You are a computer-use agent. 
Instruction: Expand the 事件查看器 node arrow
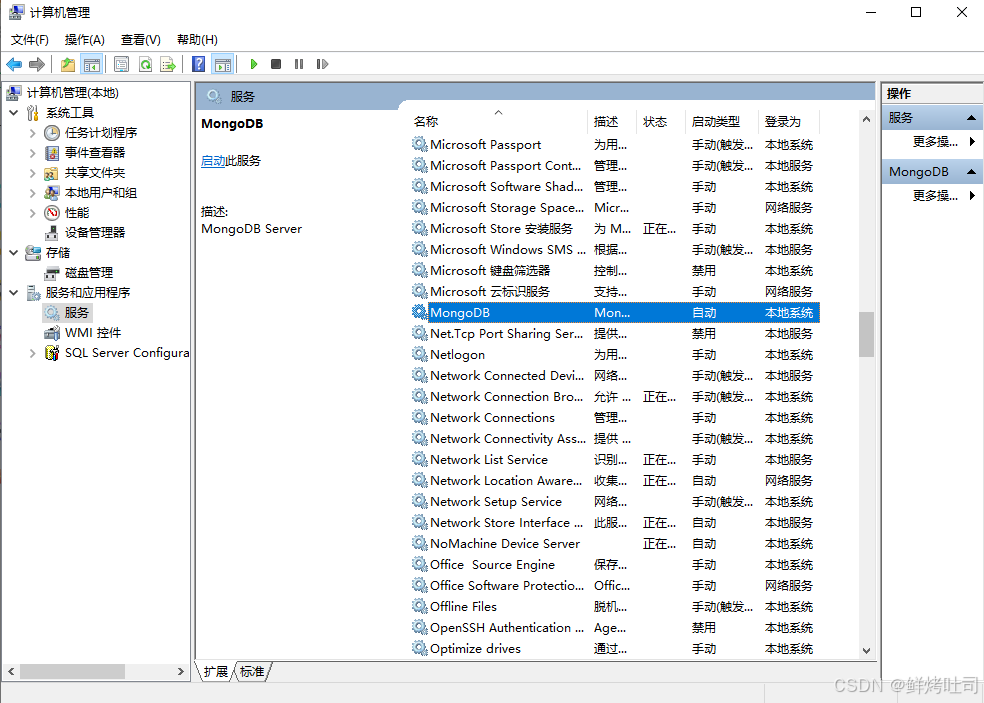(x=33, y=153)
